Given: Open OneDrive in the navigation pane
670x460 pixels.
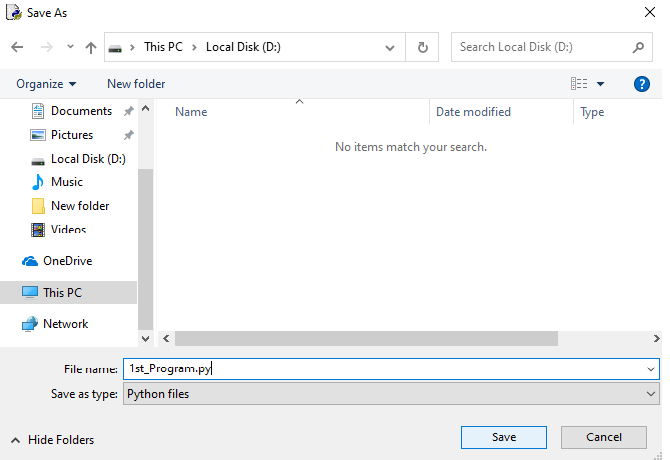Looking at the screenshot, I should click(67, 261).
